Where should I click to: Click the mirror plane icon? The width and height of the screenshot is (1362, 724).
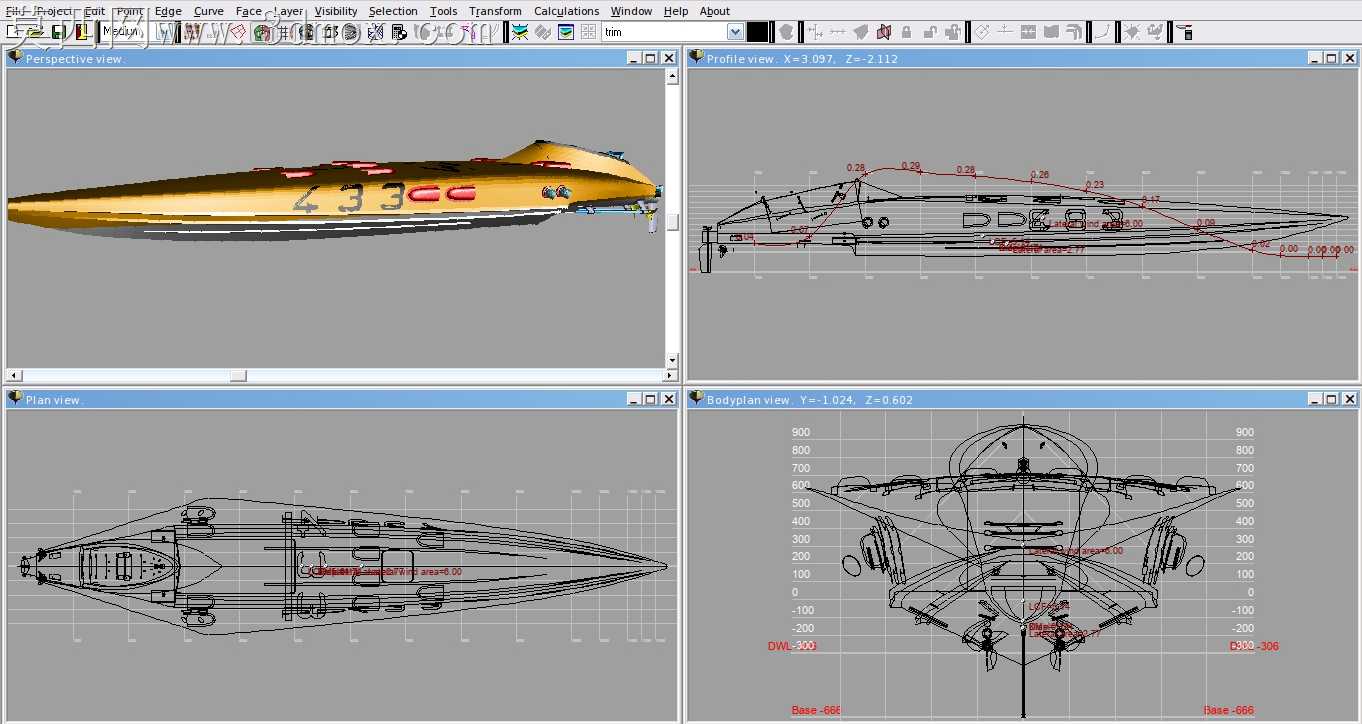point(884,32)
